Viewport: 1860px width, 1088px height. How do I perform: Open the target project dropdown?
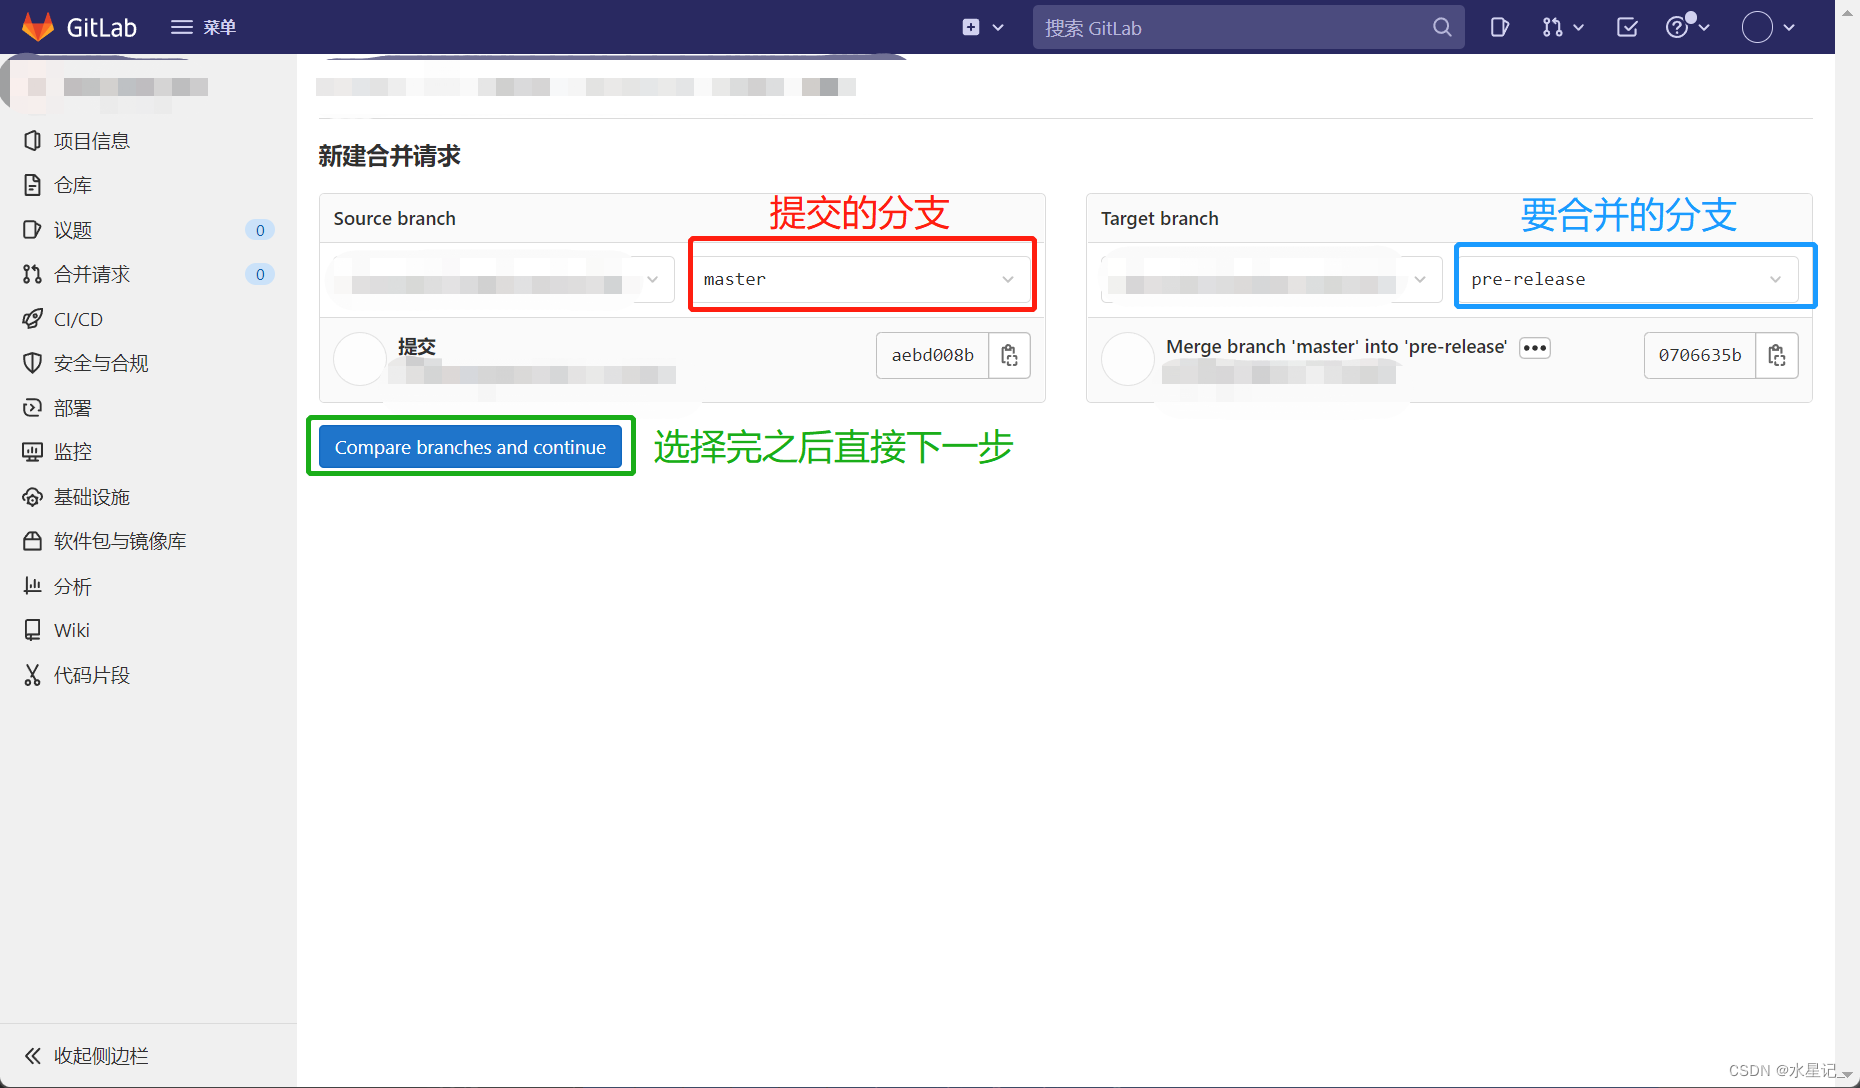tap(1270, 279)
